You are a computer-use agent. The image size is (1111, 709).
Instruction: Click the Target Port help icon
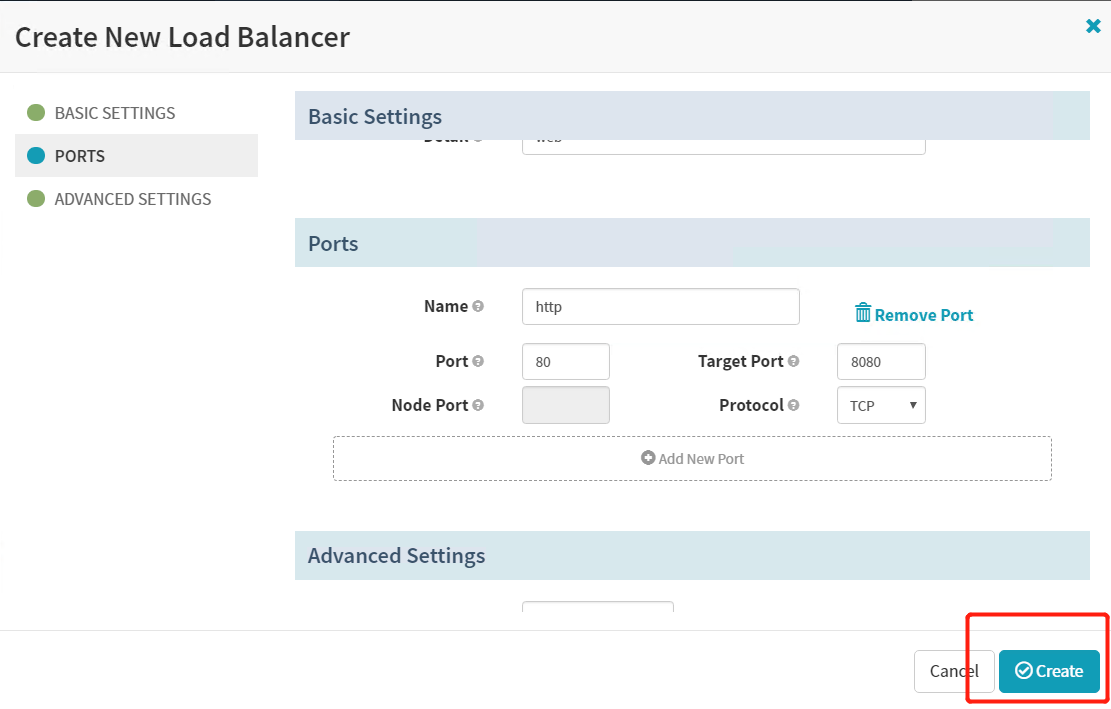coord(793,361)
